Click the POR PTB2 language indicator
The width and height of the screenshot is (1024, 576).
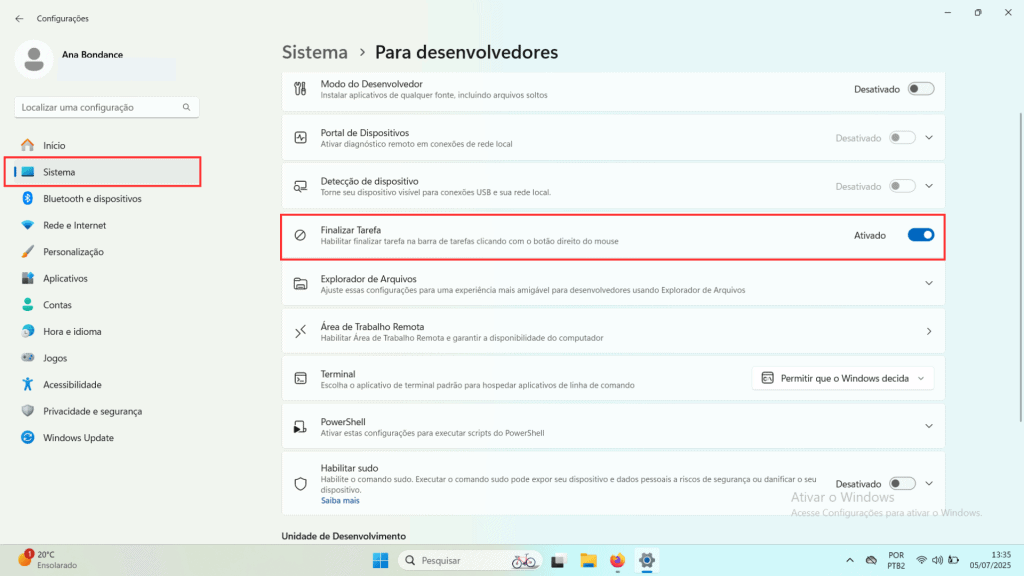click(x=896, y=560)
